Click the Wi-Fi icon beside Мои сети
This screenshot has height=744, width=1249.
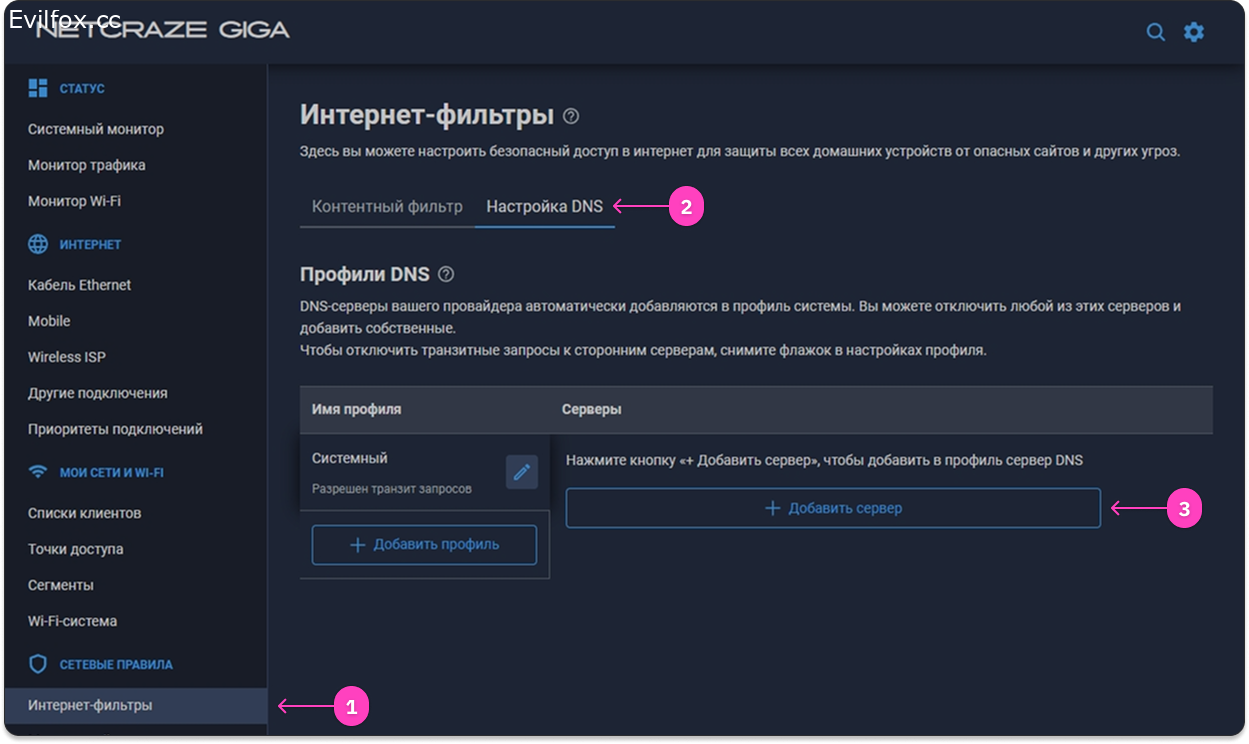tap(38, 472)
